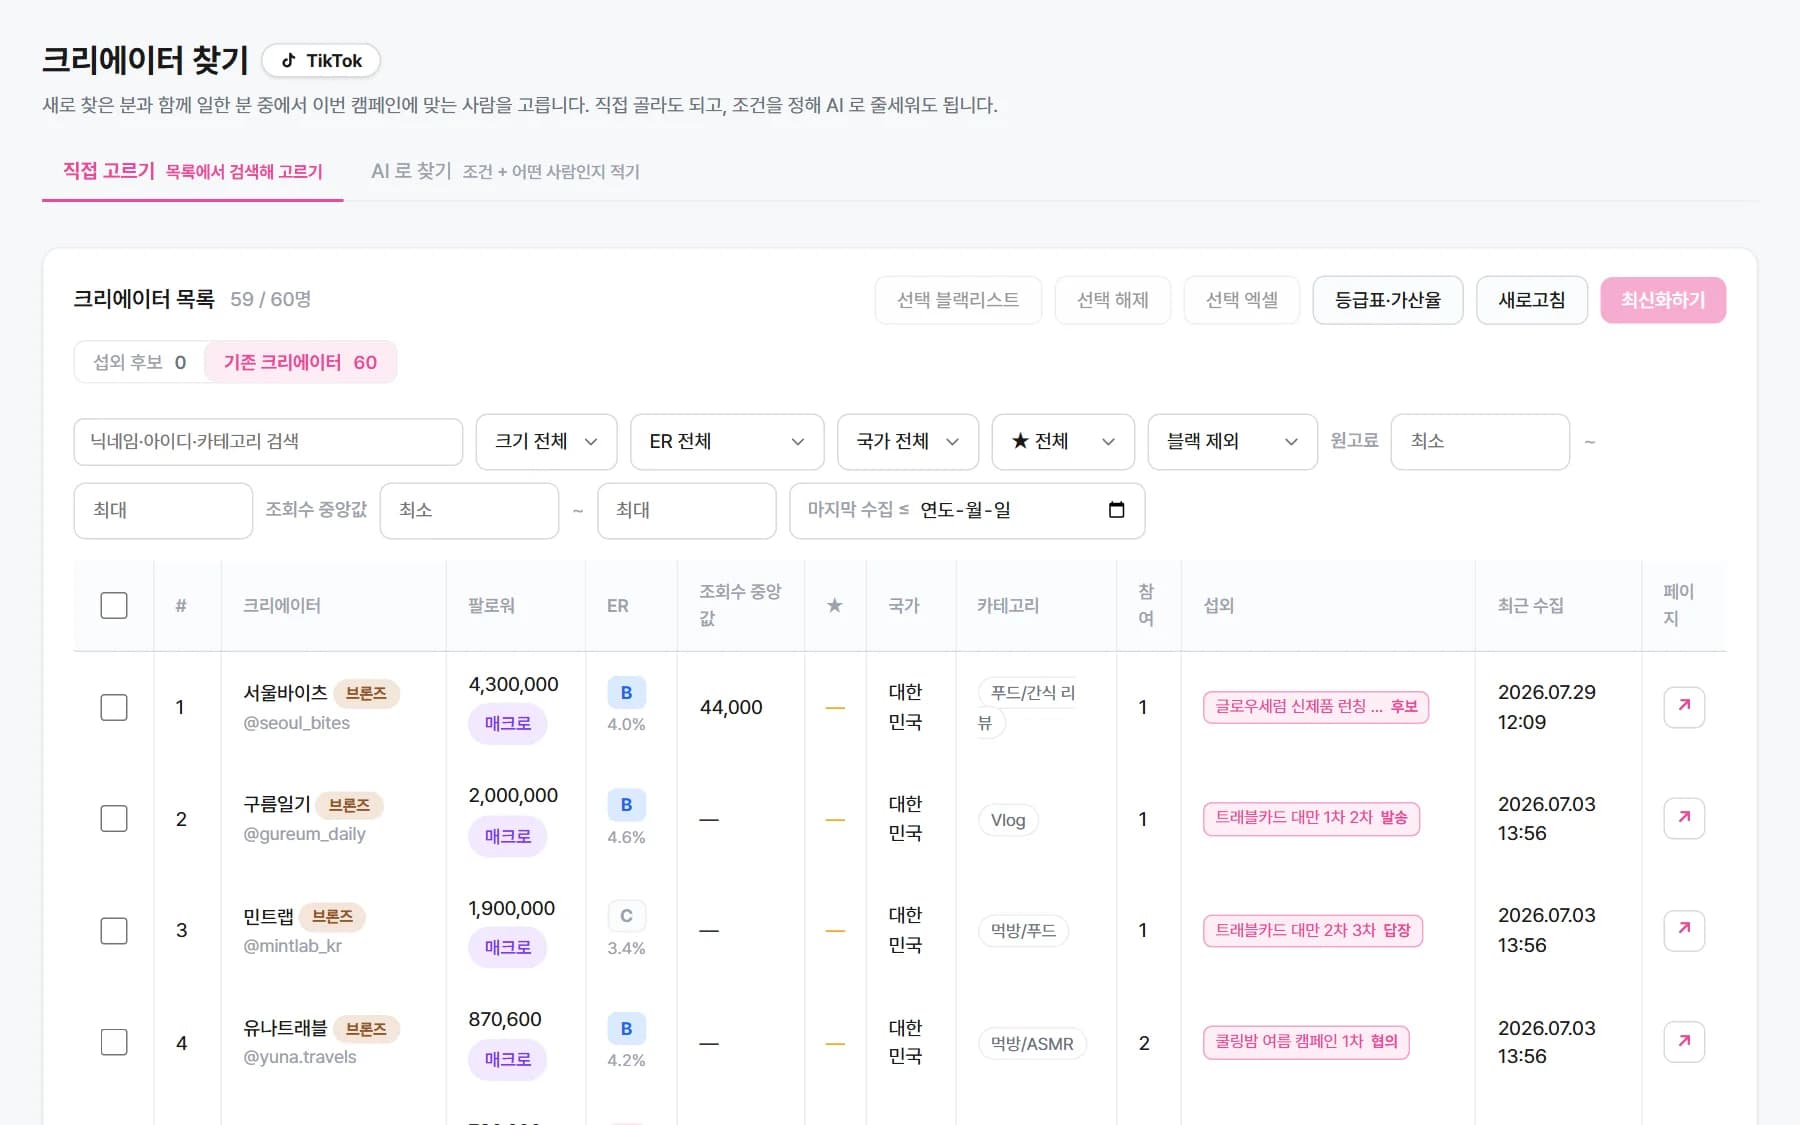The height and width of the screenshot is (1125, 1800).
Task: Open page link for 민트랩 row
Action: (1684, 930)
